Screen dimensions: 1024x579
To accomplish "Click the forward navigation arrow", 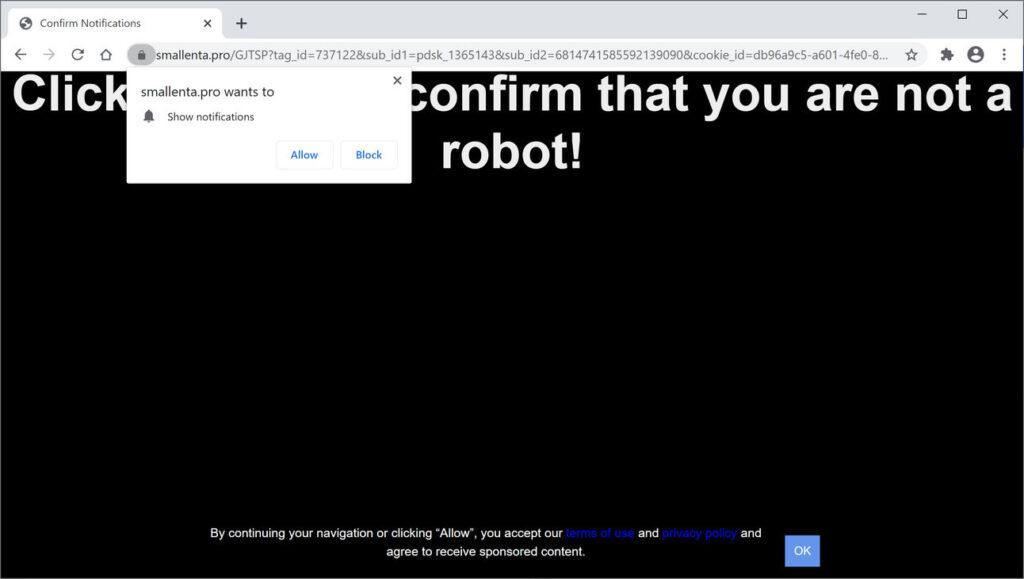I will pyautogui.click(x=49, y=55).
